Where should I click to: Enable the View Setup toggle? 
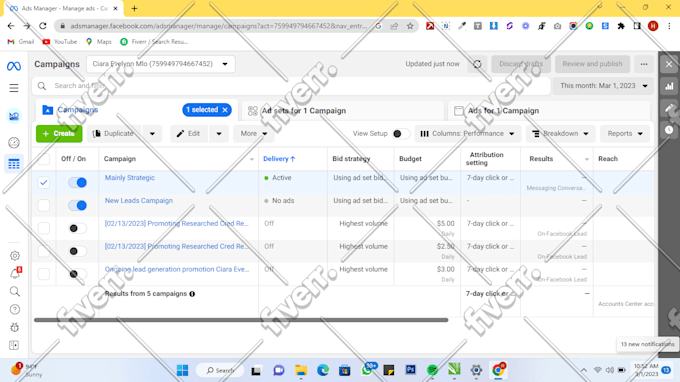(401, 134)
